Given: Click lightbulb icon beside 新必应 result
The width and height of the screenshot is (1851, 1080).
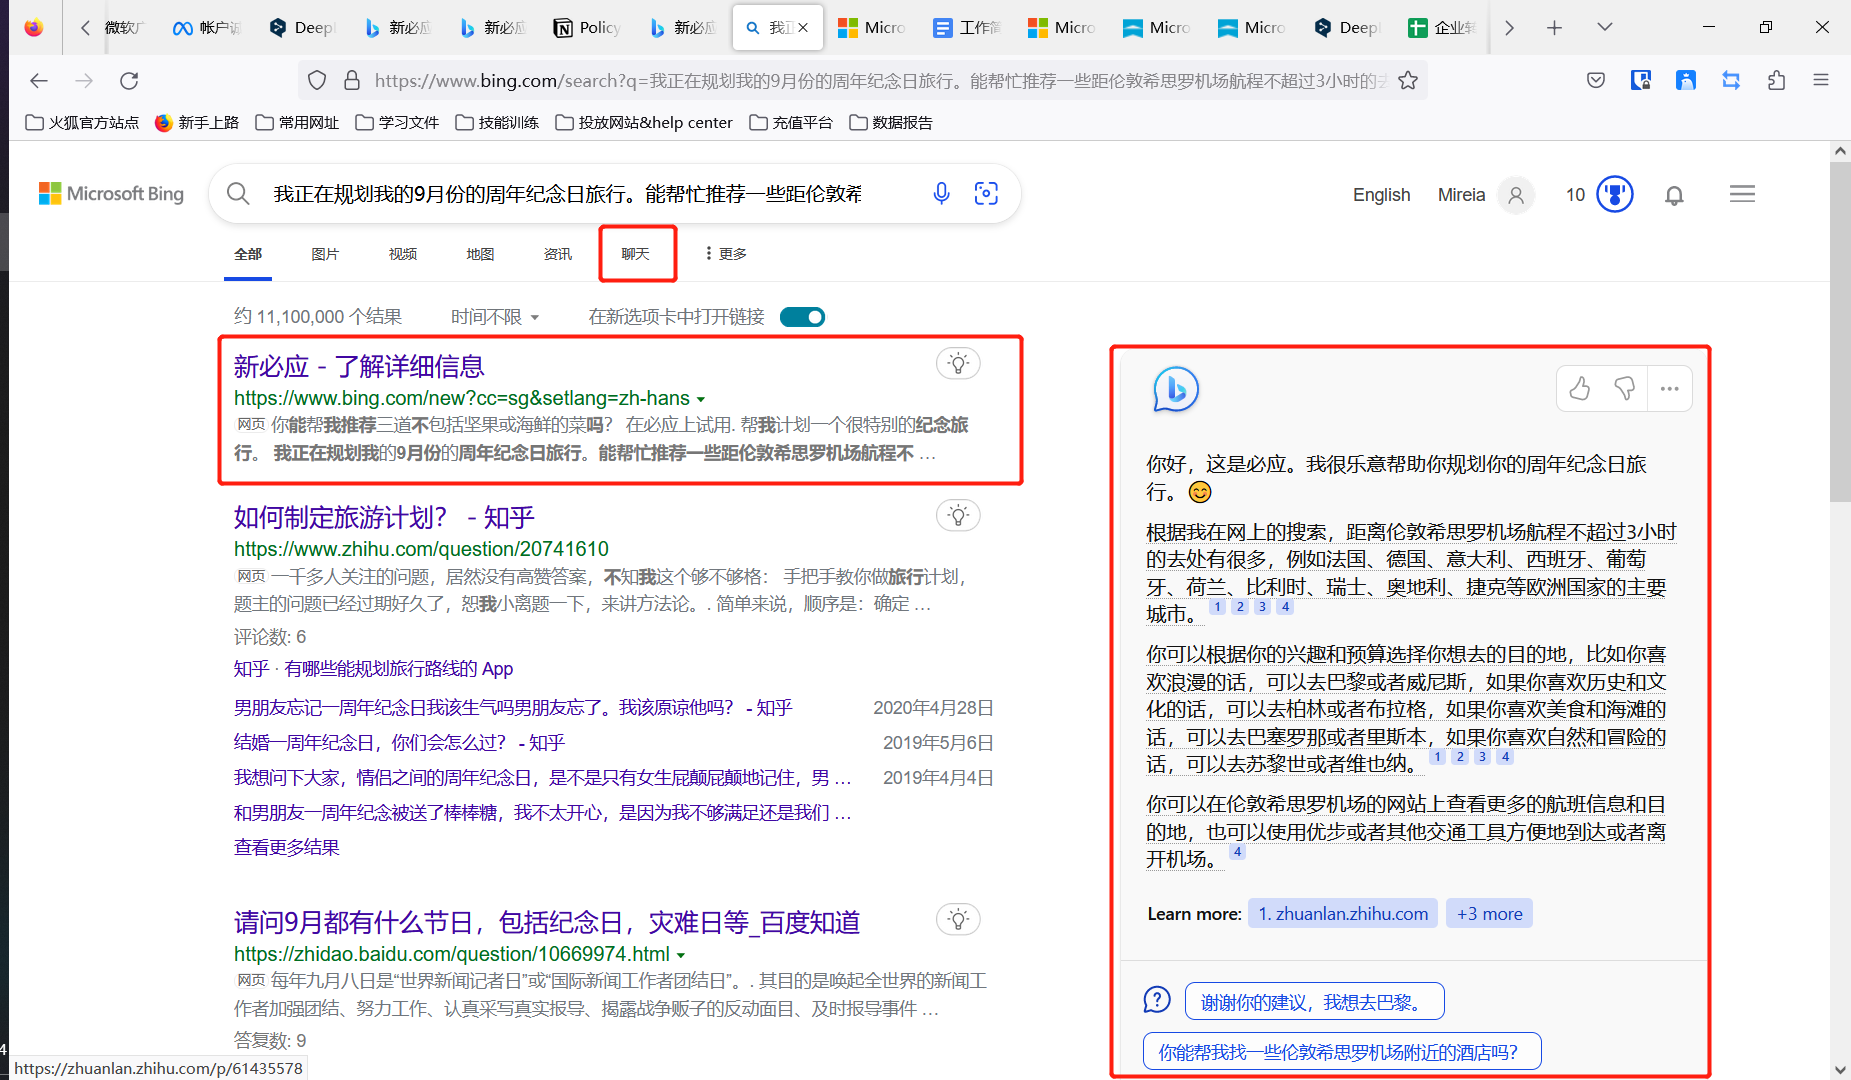Looking at the screenshot, I should point(958,364).
